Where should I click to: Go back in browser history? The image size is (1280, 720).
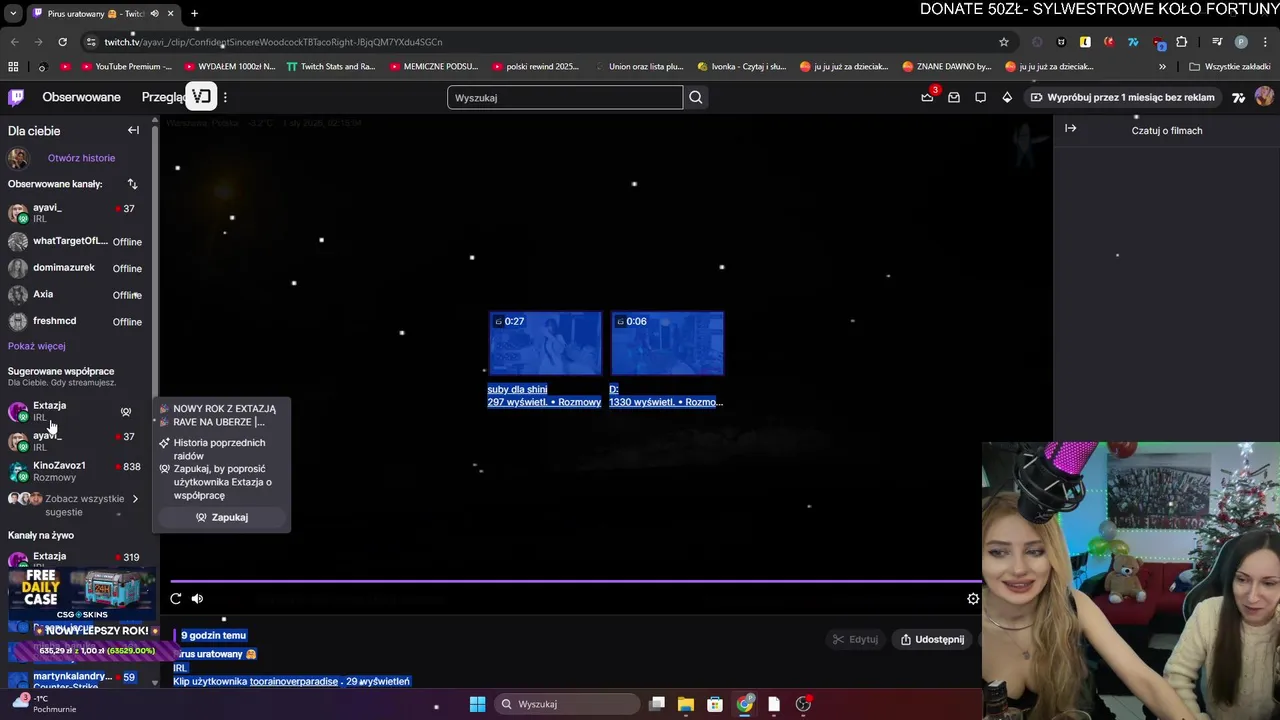pos(14,42)
